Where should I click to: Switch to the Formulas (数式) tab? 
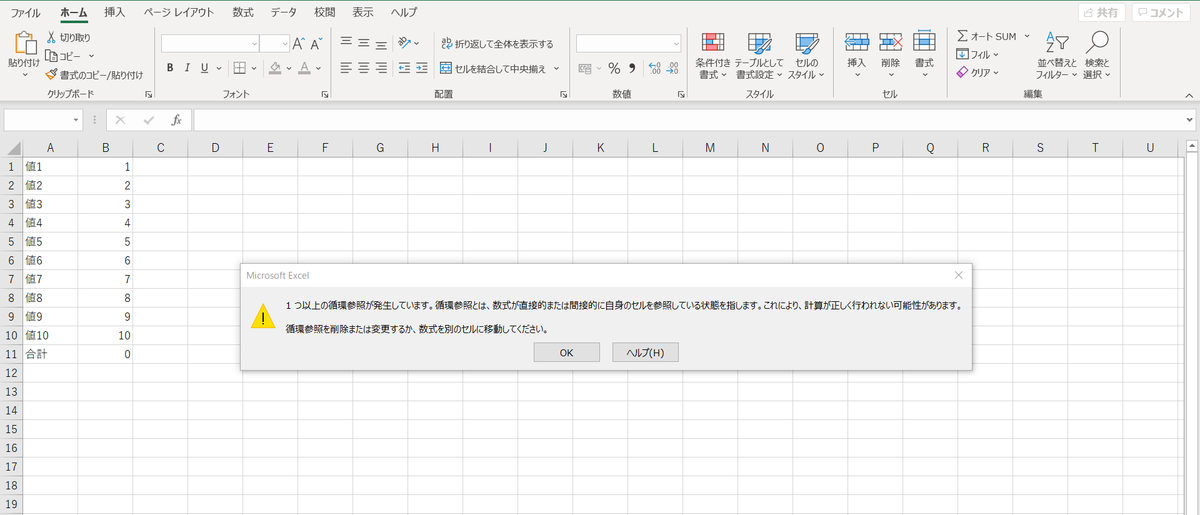tap(242, 13)
